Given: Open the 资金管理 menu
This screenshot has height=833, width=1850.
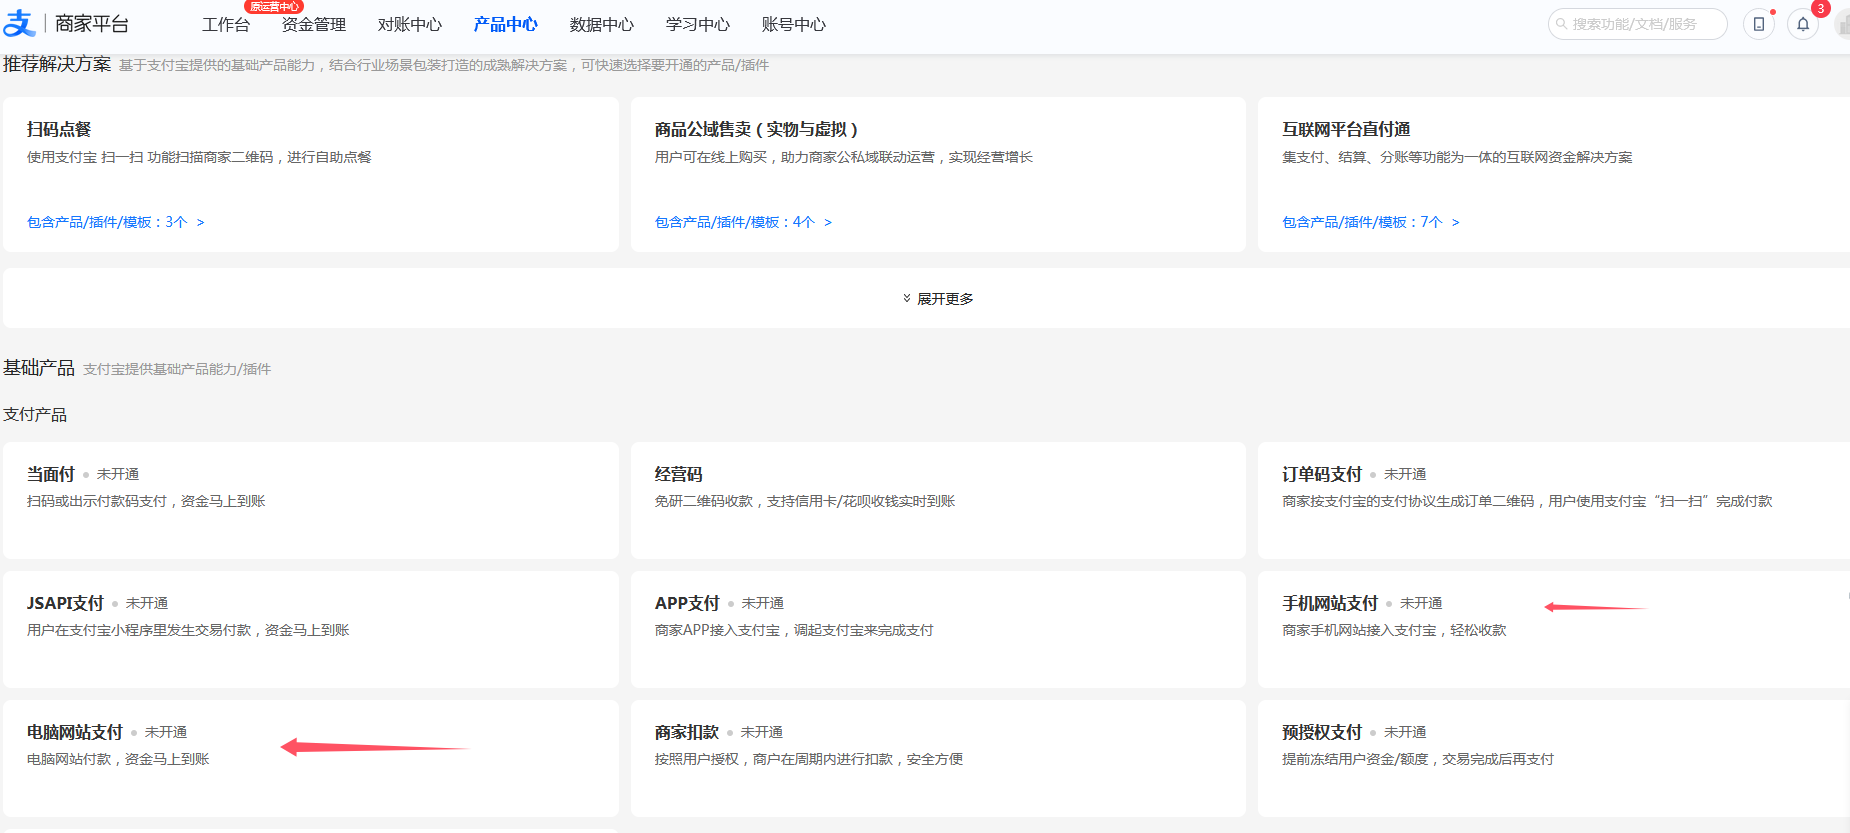Looking at the screenshot, I should (314, 25).
